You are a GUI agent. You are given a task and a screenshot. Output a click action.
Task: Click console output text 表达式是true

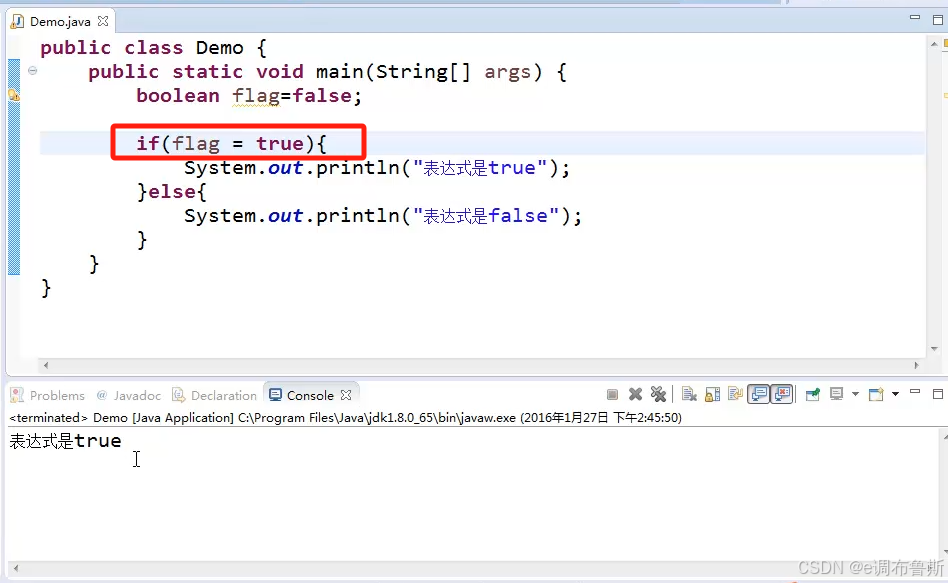point(65,441)
